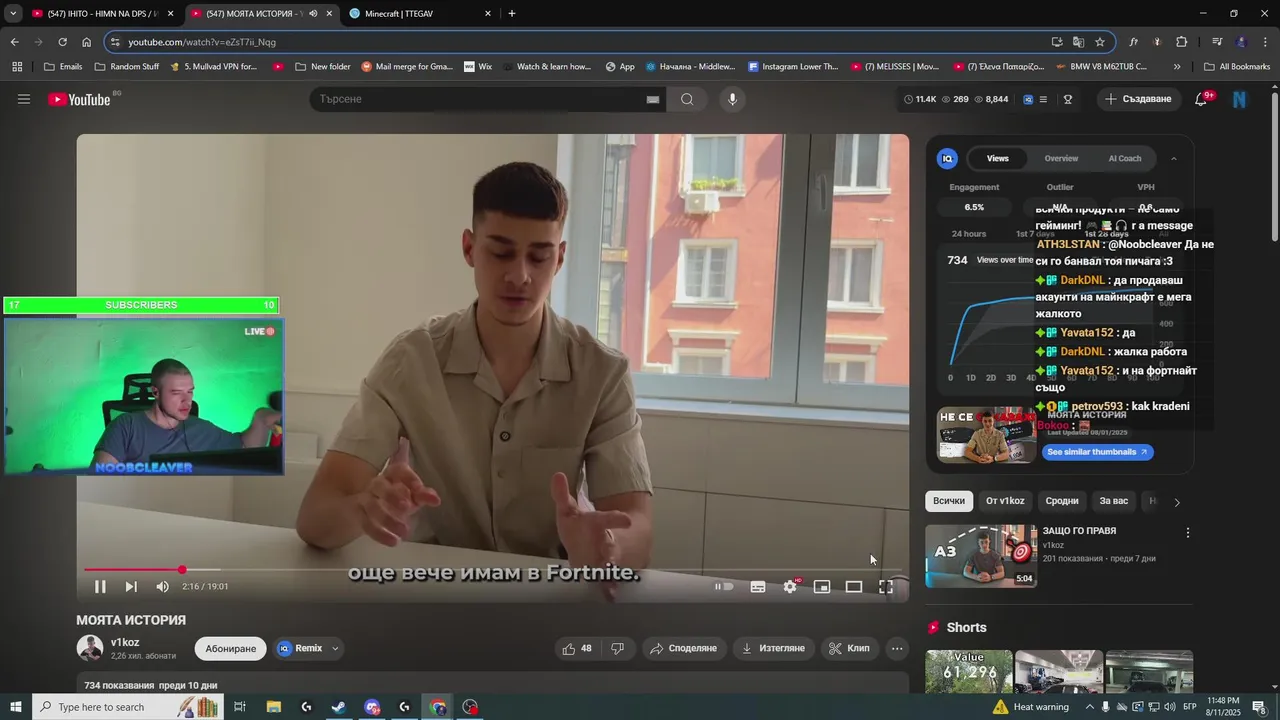Open options for ЗАЩО ГО ПРАВЯ video

[1188, 533]
